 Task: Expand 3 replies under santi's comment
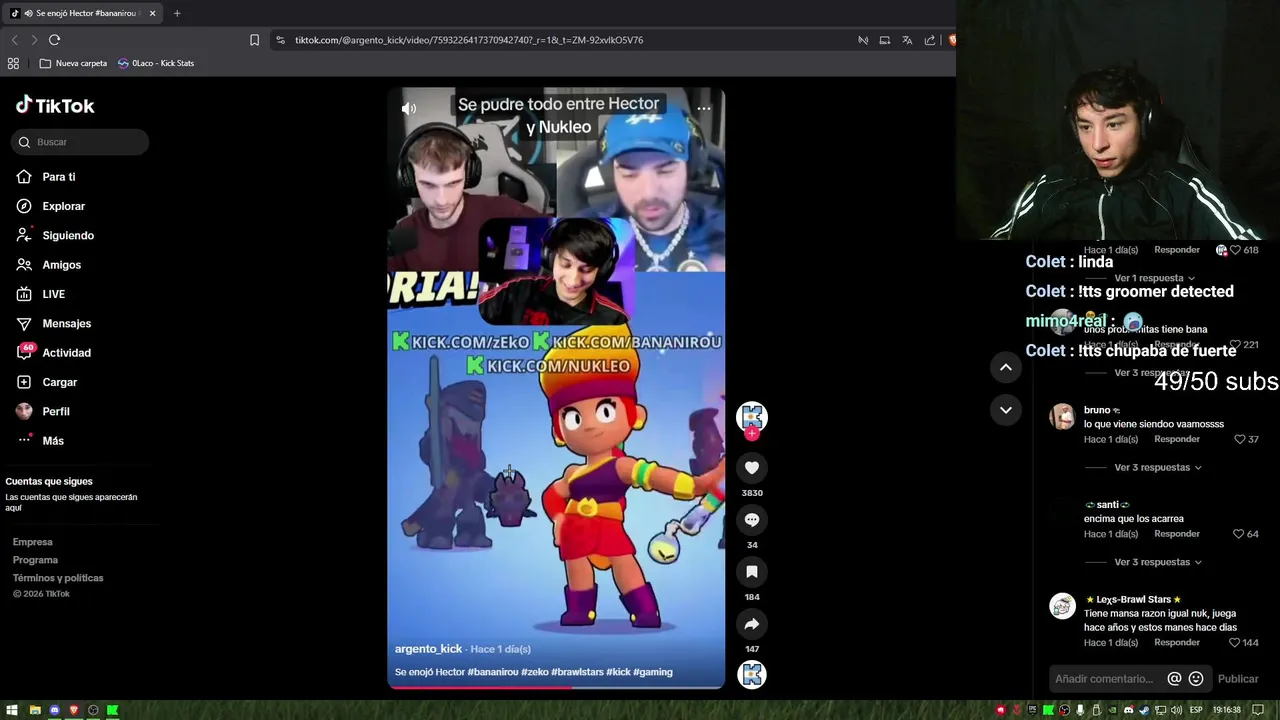coord(1157,562)
